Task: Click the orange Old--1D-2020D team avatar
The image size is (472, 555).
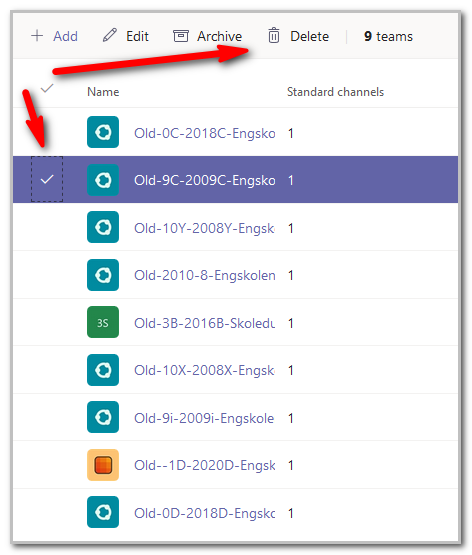Action: (x=103, y=465)
